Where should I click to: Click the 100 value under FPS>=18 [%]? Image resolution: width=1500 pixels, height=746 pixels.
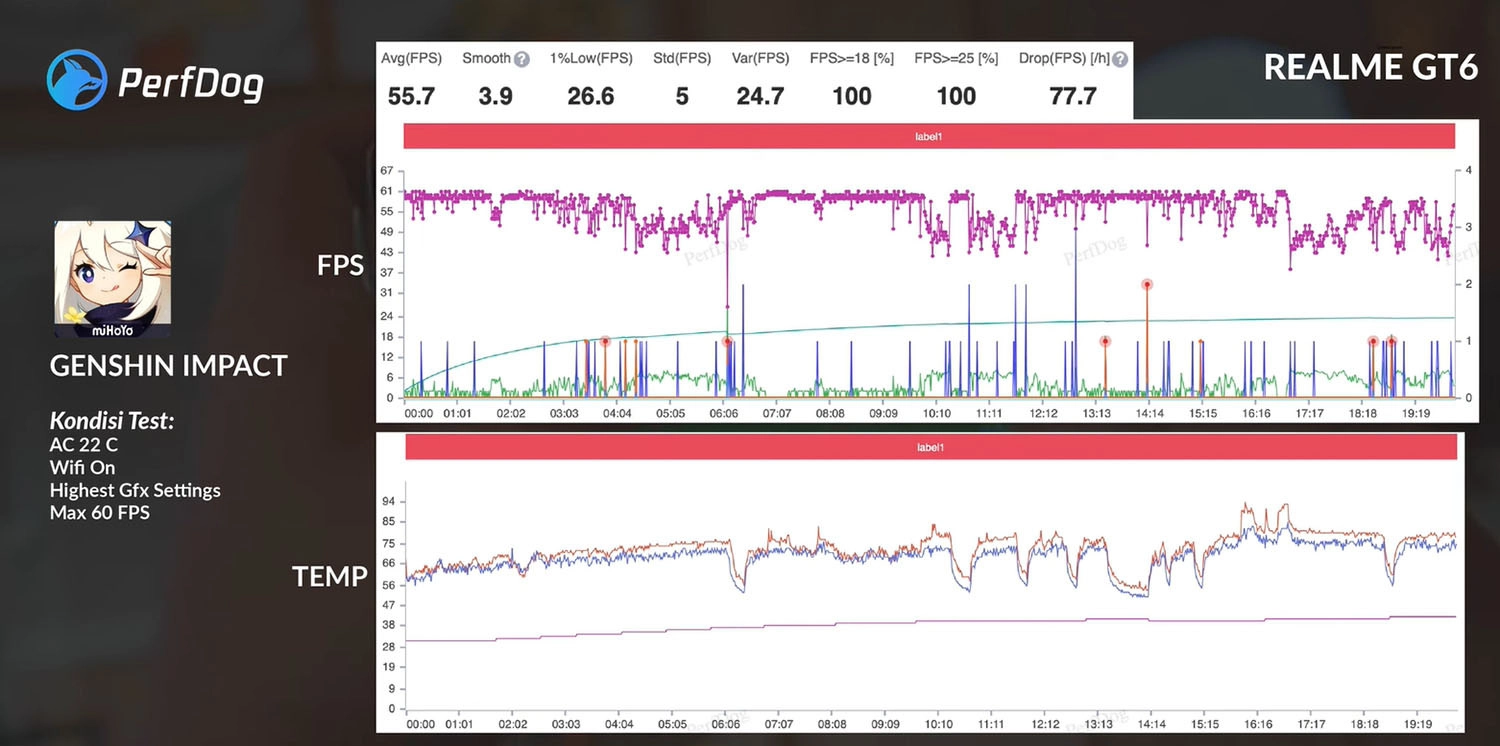point(852,96)
